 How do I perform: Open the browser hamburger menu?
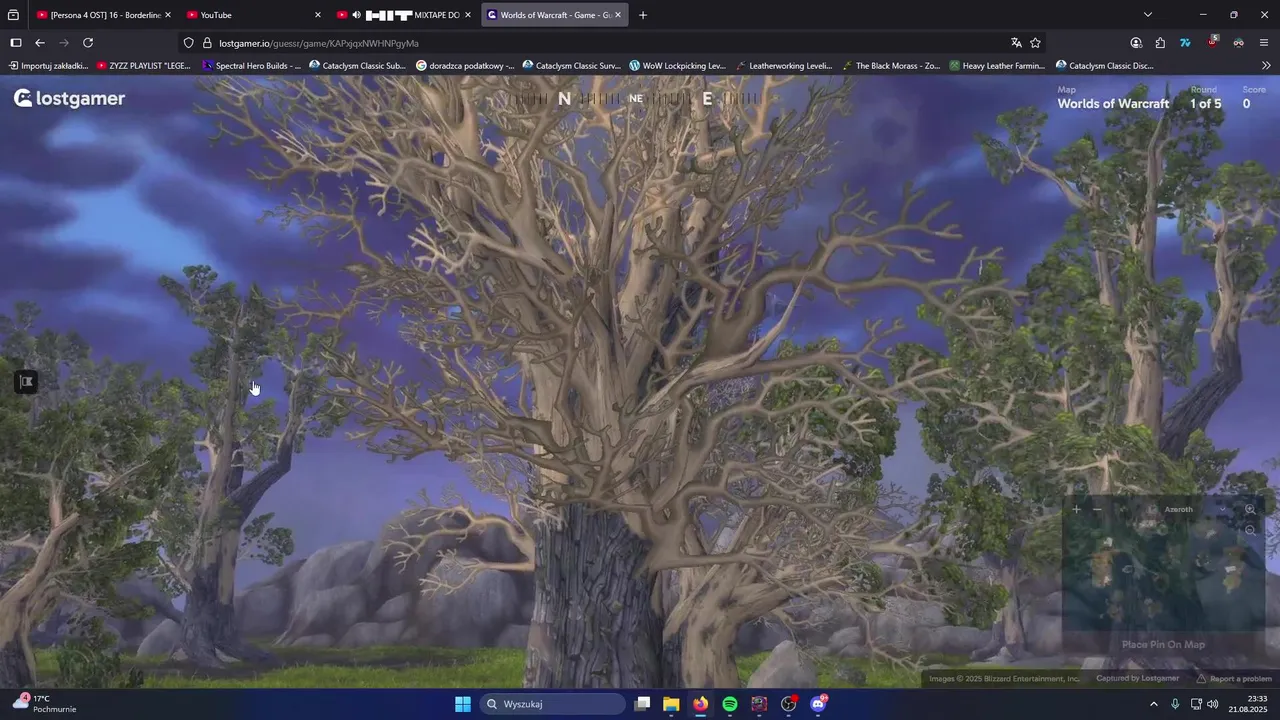(1264, 43)
